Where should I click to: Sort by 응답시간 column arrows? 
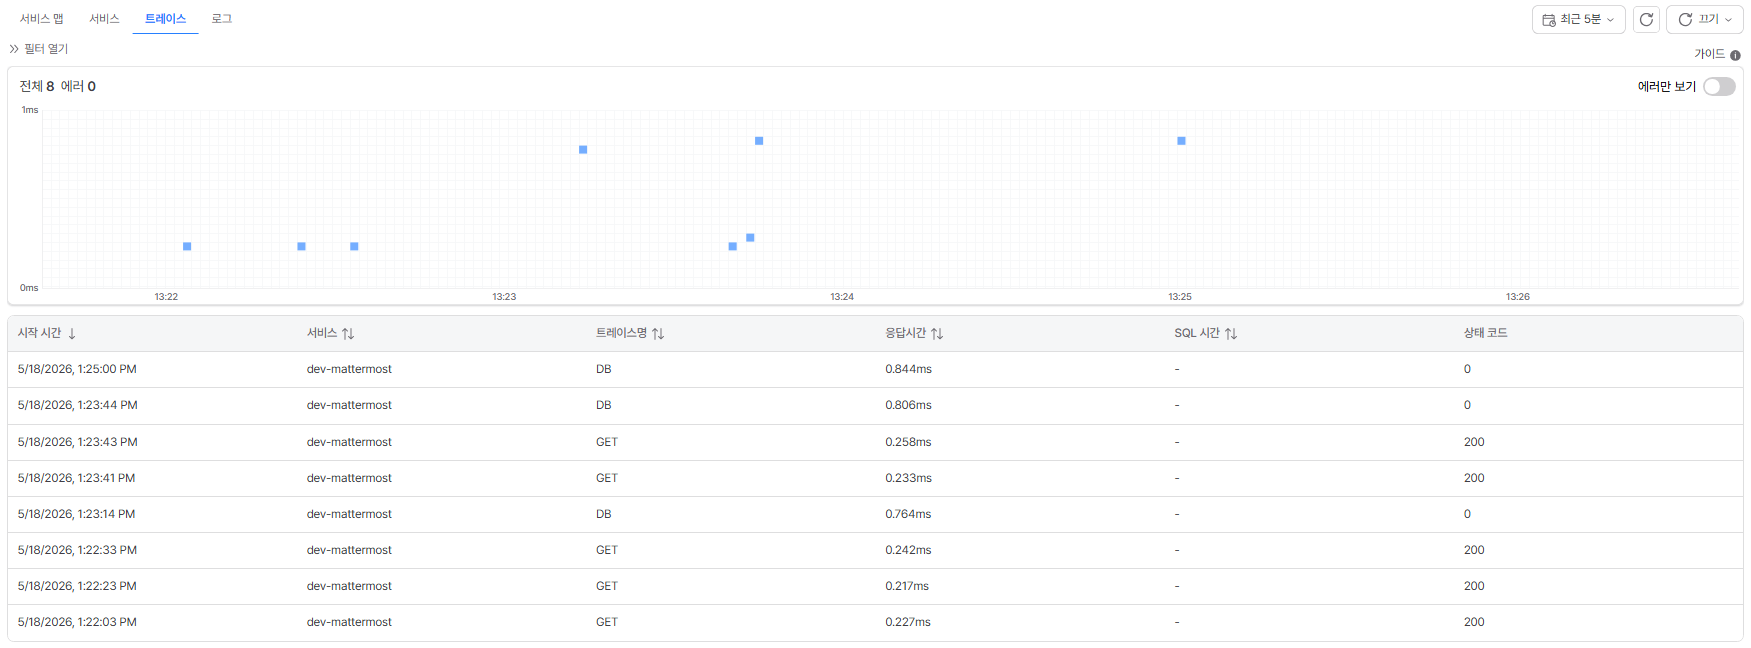937,334
